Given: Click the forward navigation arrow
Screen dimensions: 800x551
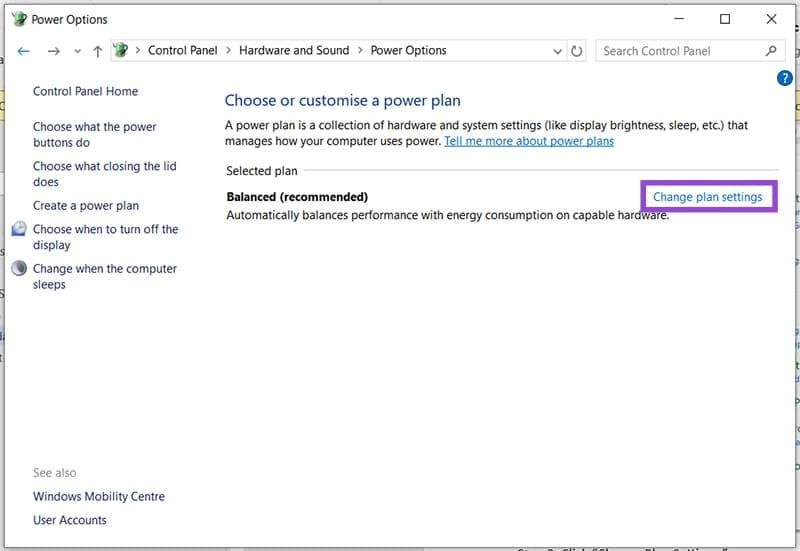Looking at the screenshot, I should (54, 51).
